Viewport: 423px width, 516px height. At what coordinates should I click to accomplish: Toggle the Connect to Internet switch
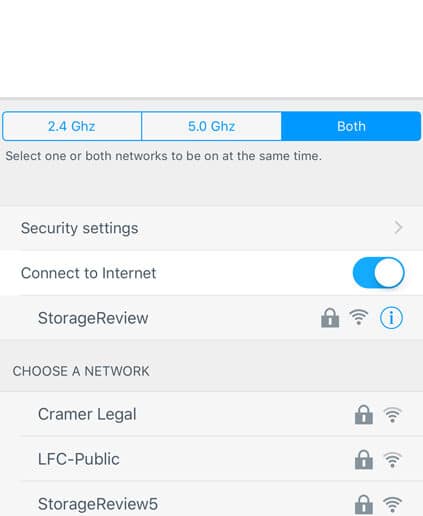(x=378, y=273)
